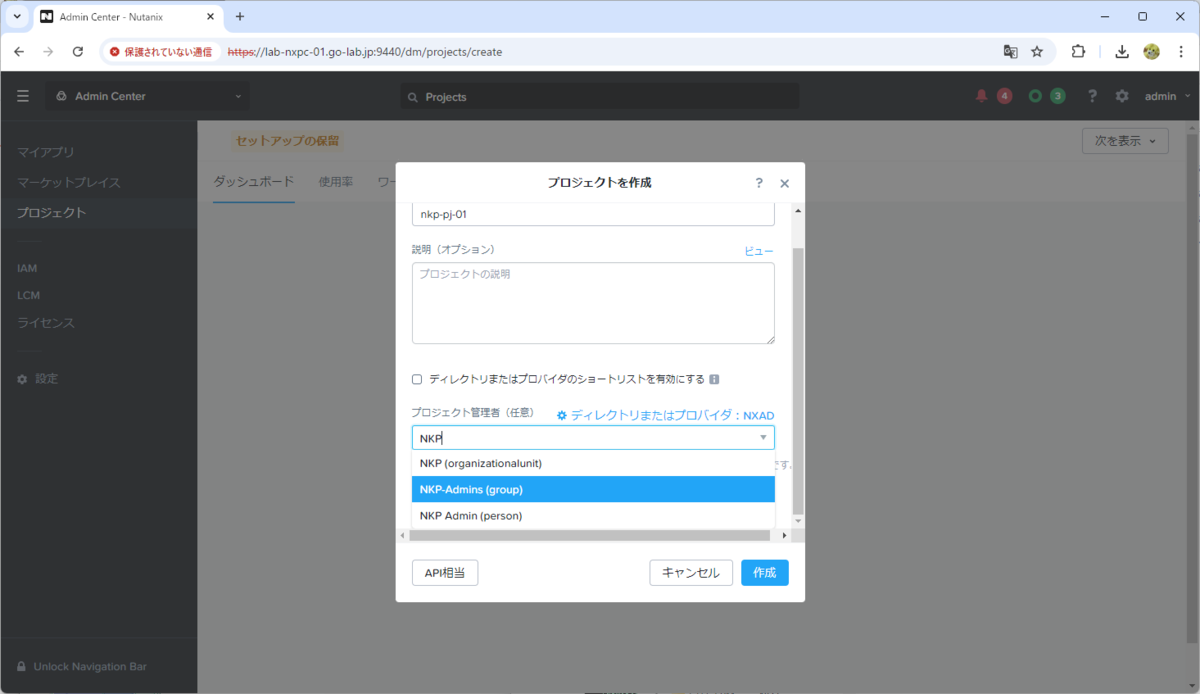Select NKP (organizationalunit) from the list
Screen dimensions: 1200x694
tap(593, 464)
